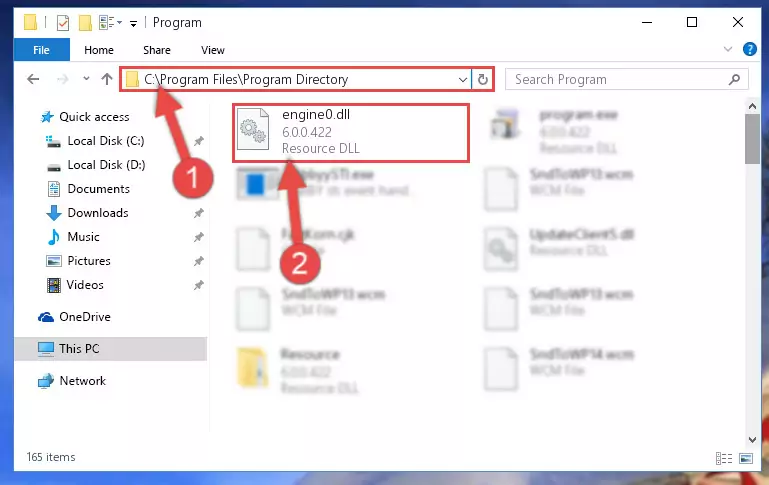The height and width of the screenshot is (485, 769).
Task: Click the Search Program box
Action: tap(626, 79)
